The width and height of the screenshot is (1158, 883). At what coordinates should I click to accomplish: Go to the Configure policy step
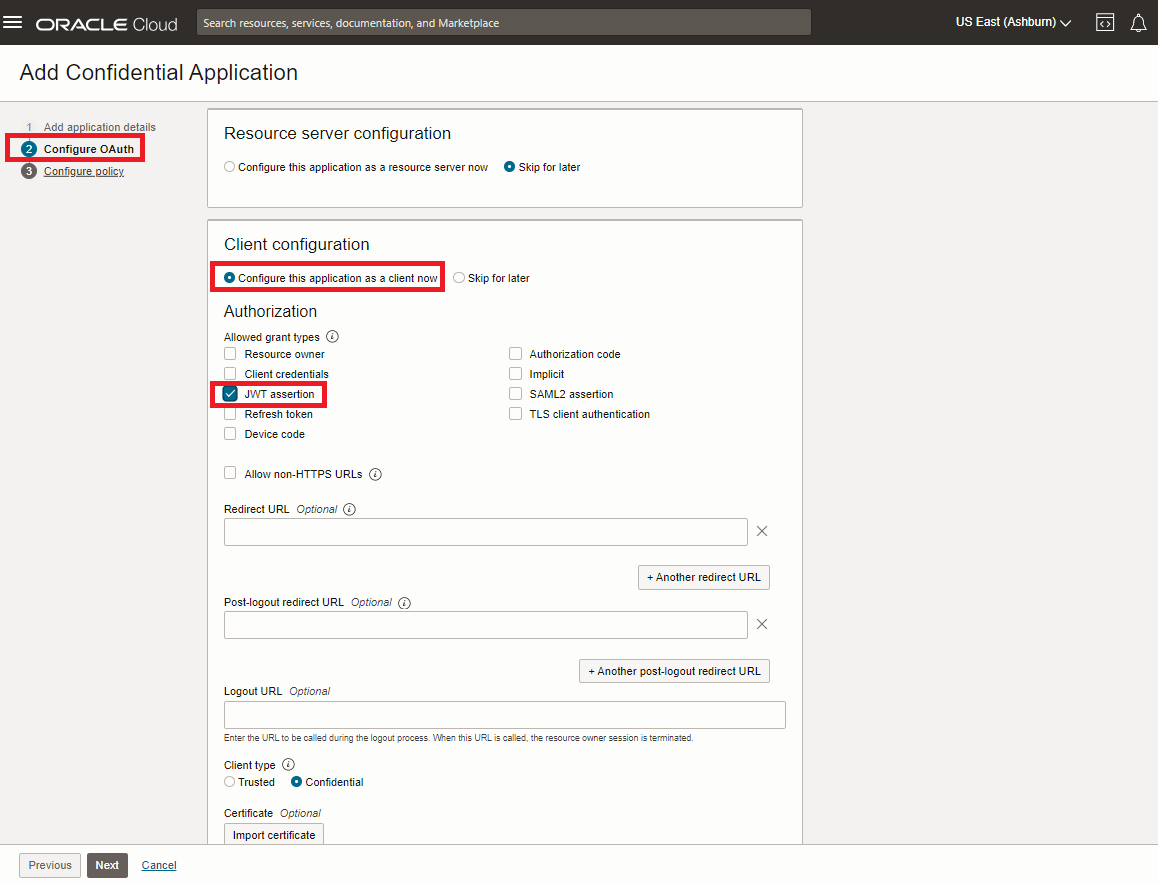tap(83, 171)
